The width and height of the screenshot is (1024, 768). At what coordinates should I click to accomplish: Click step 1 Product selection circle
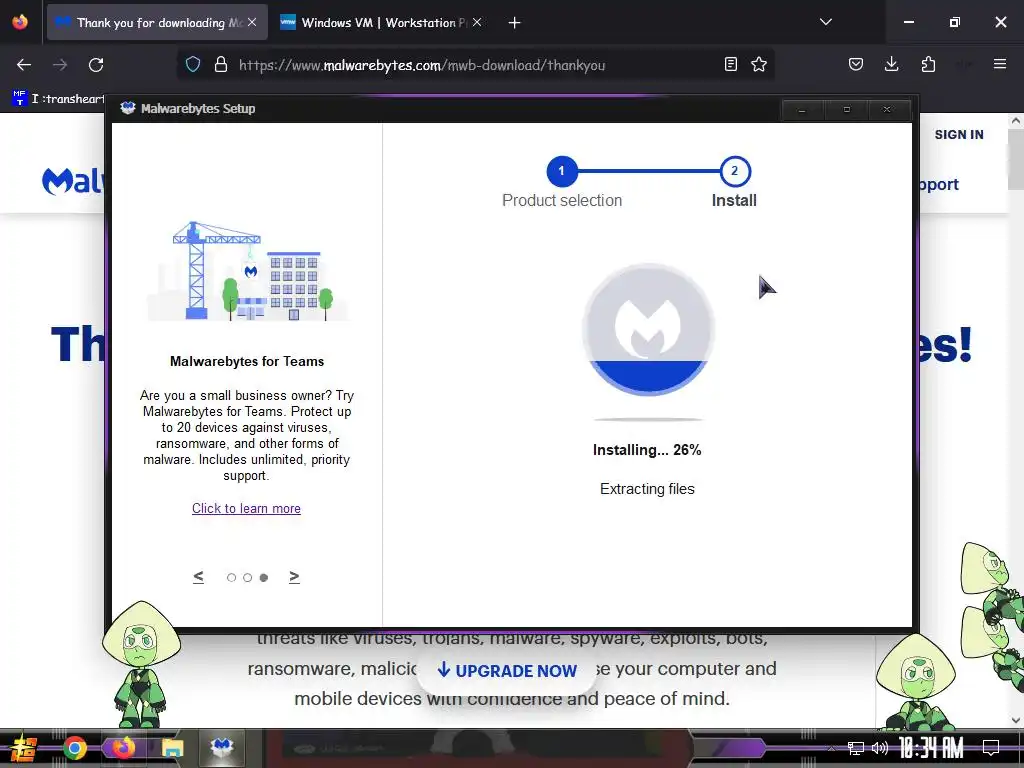(x=562, y=171)
